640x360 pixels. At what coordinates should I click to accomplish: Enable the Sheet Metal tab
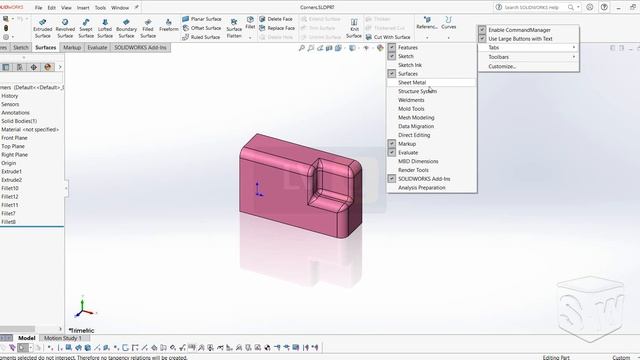coord(431,82)
